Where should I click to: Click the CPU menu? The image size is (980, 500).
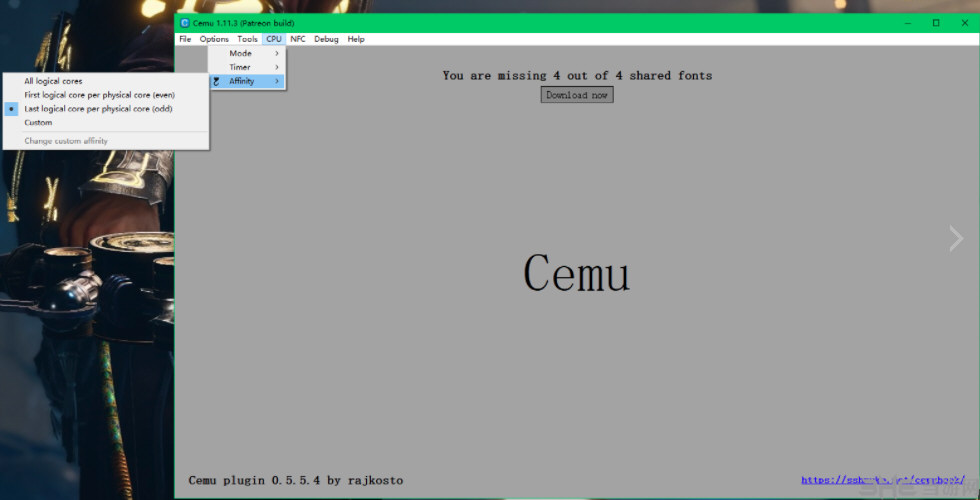(x=274, y=39)
